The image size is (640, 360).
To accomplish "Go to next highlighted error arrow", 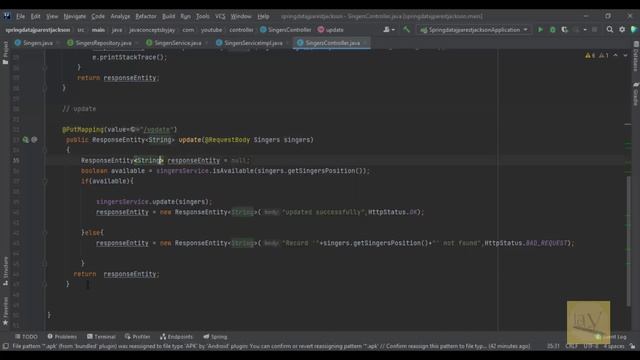I will click(x=625, y=55).
